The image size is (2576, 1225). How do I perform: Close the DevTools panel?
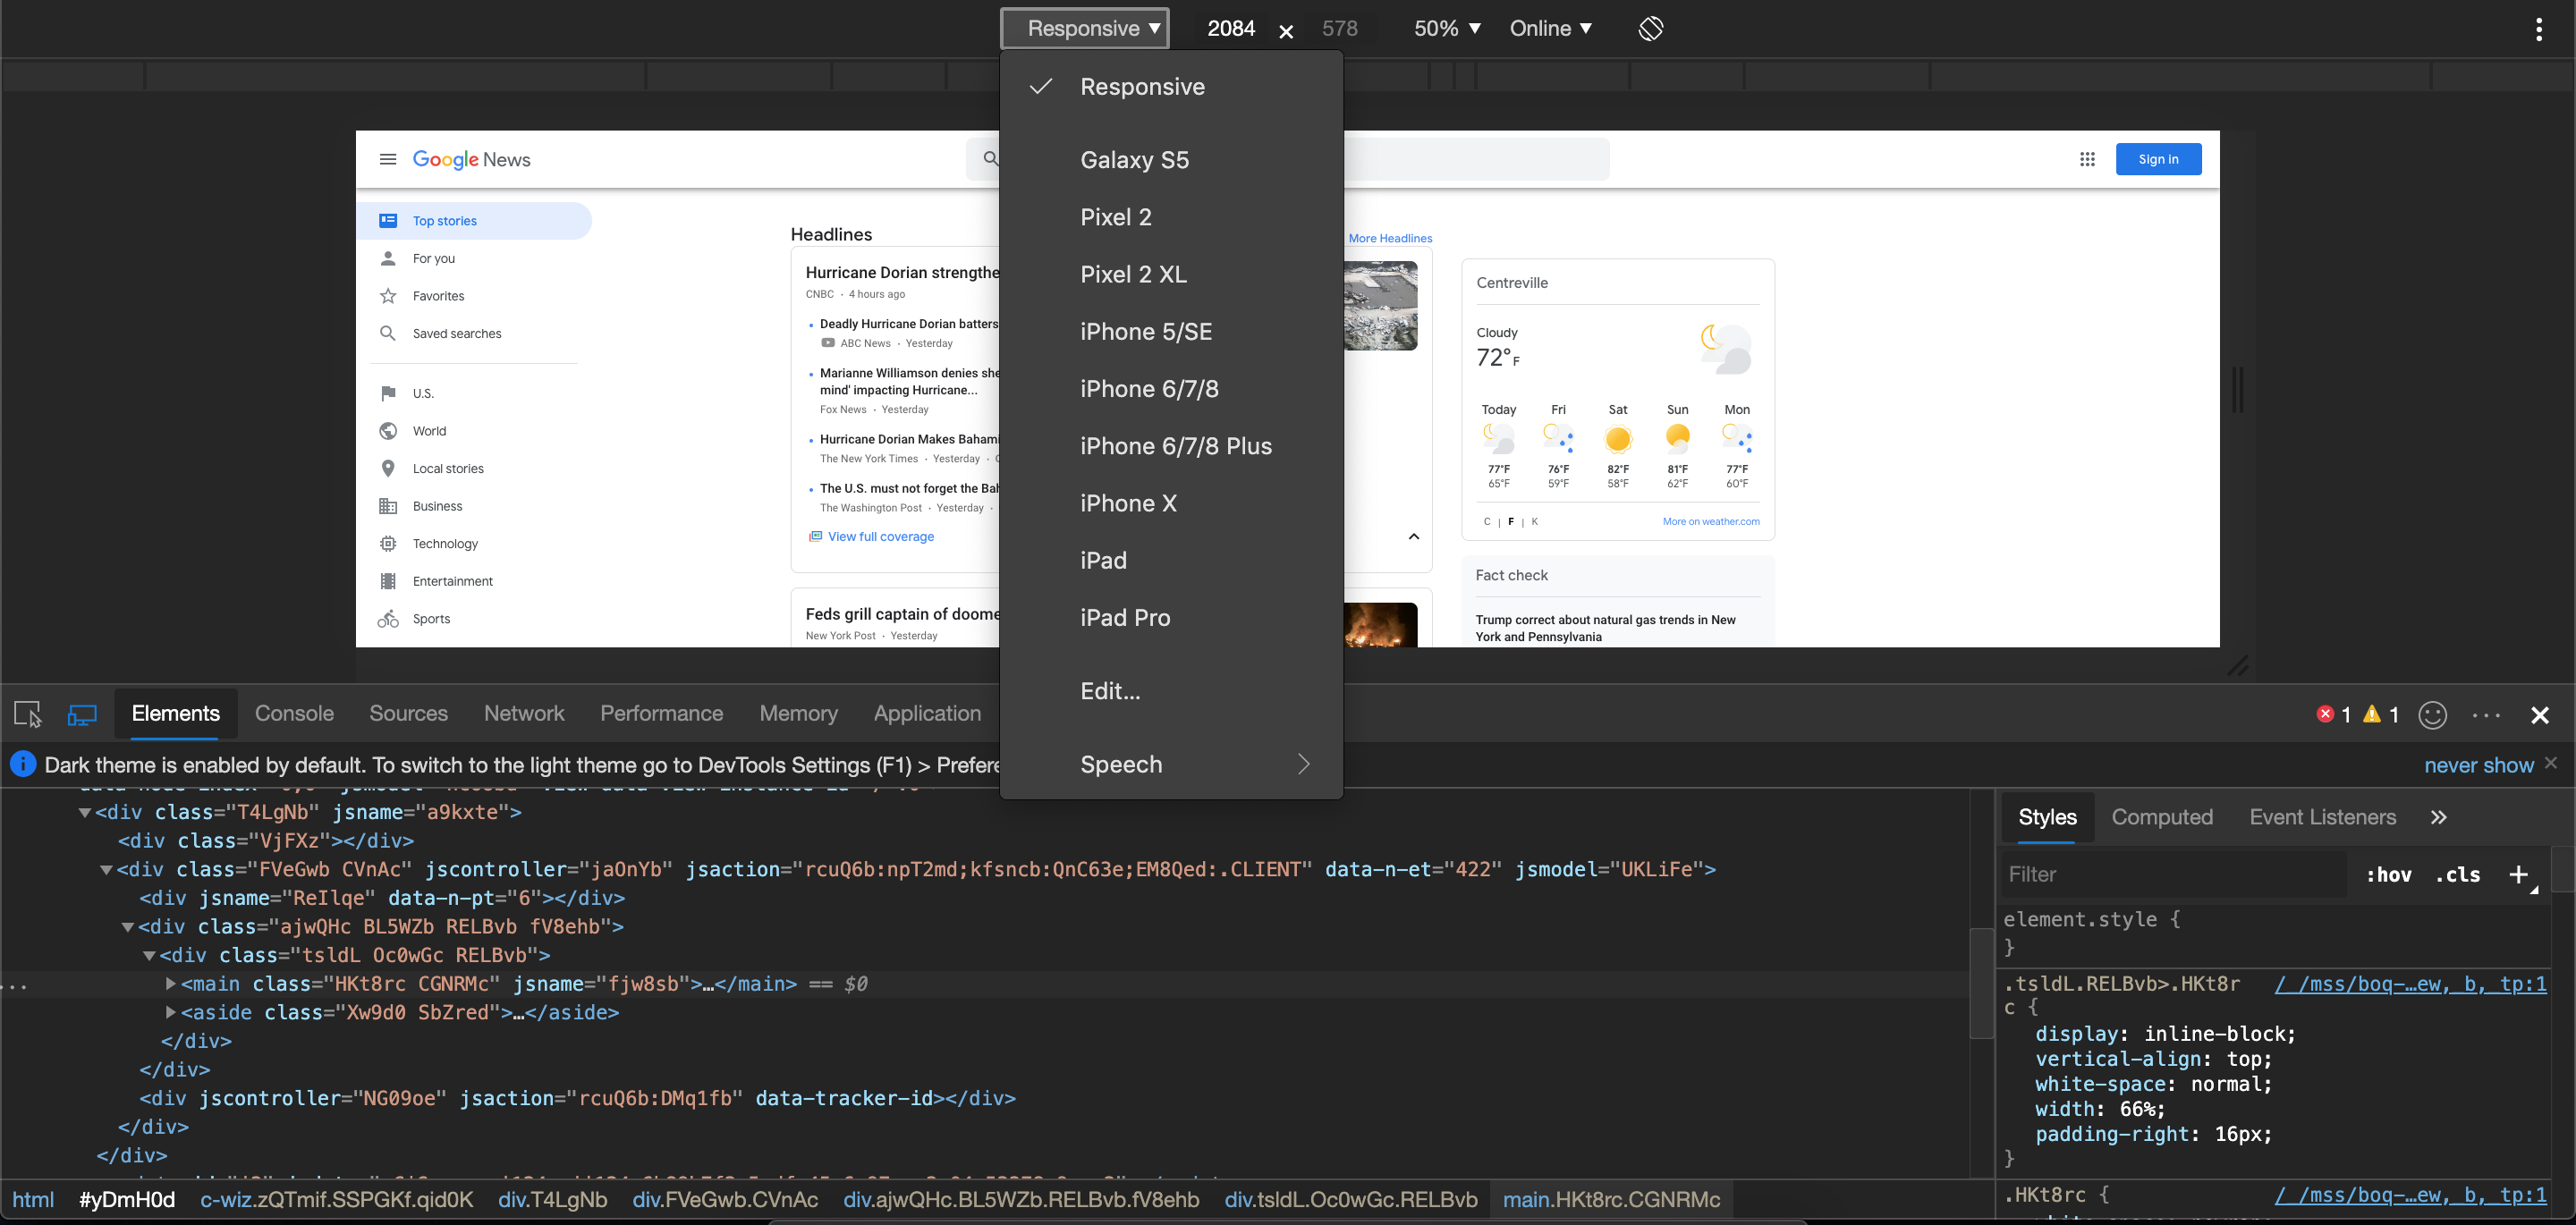tap(2540, 715)
